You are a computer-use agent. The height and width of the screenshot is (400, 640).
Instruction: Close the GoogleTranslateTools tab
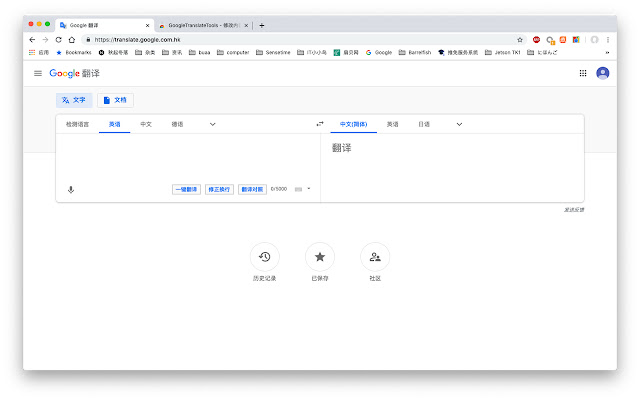pyautogui.click(x=246, y=25)
